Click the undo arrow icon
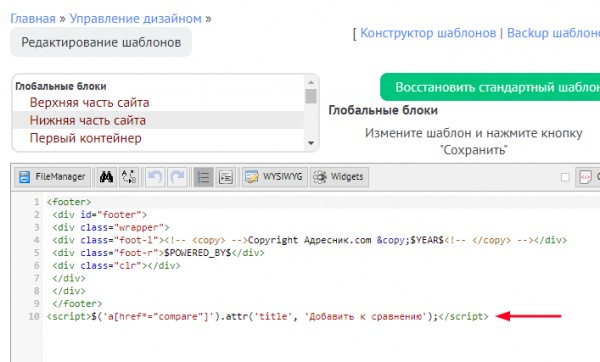Image resolution: width=600 pixels, height=362 pixels. point(155,177)
